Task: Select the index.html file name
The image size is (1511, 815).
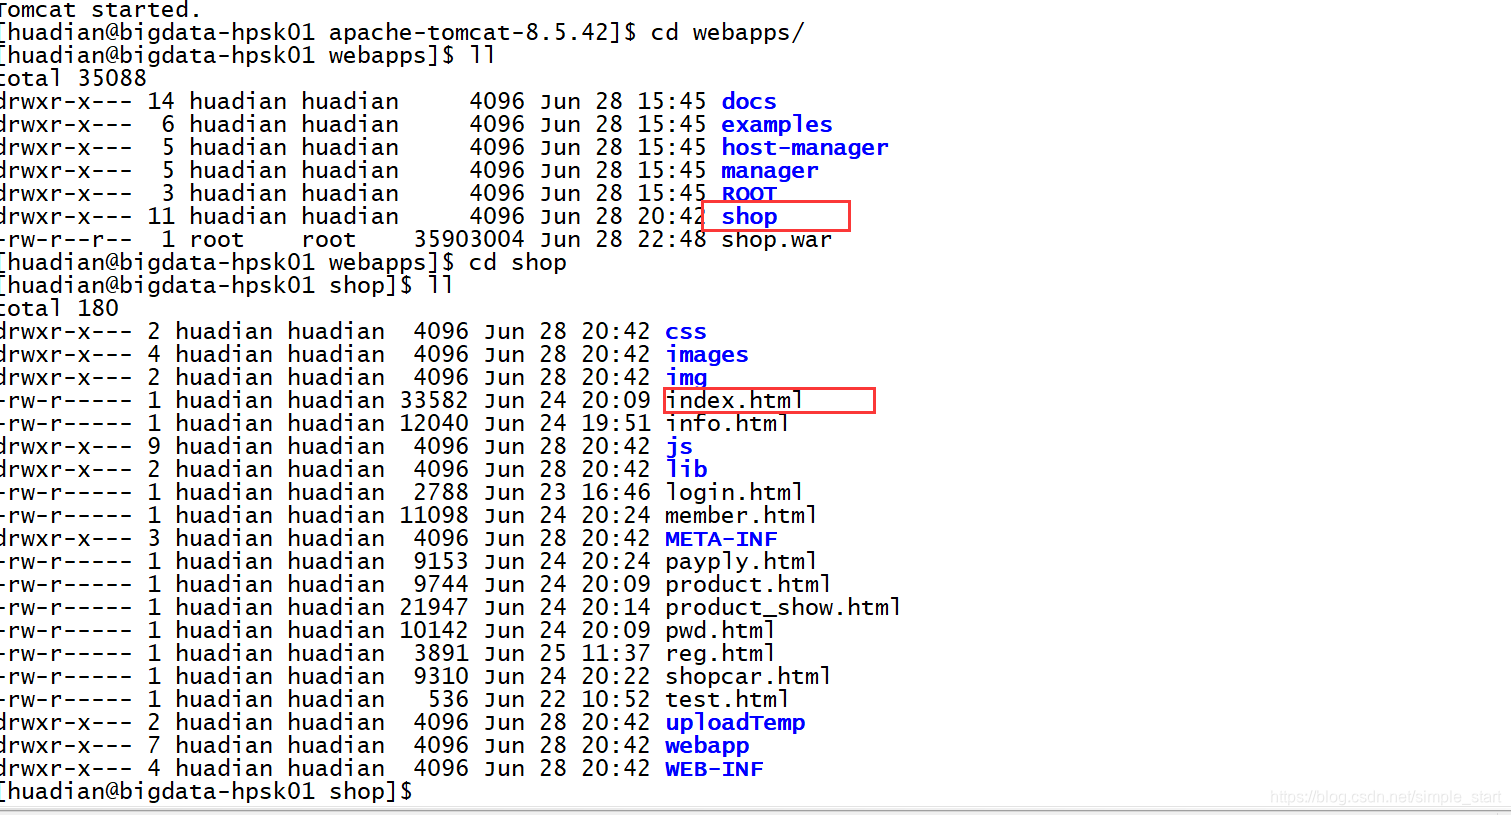Action: click(x=735, y=401)
